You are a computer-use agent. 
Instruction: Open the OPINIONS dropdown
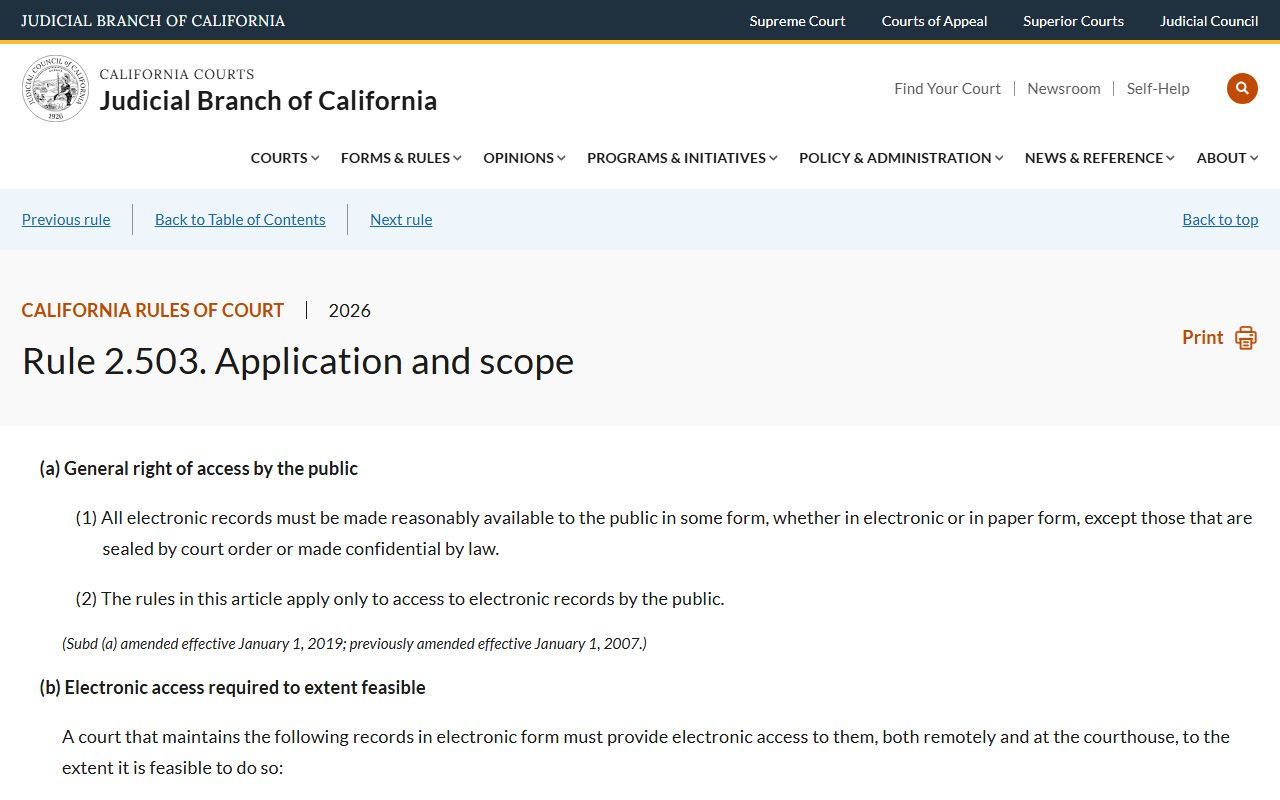(x=524, y=158)
